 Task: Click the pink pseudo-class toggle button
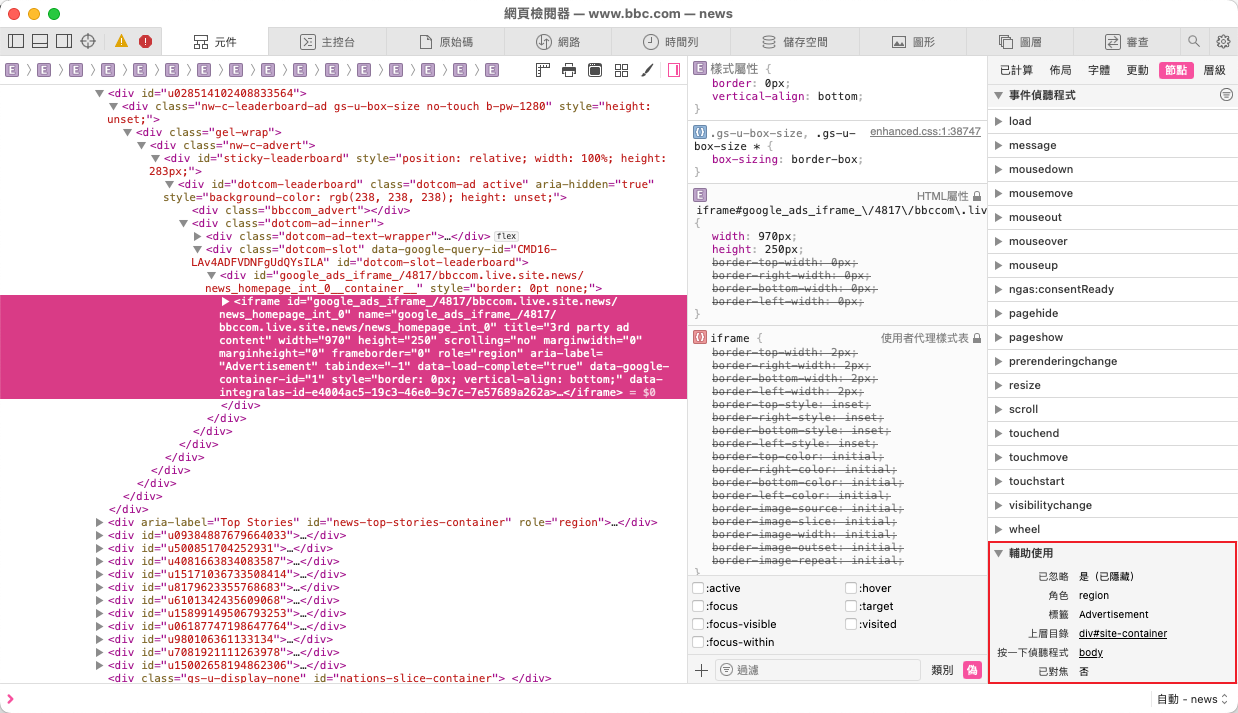click(x=972, y=670)
